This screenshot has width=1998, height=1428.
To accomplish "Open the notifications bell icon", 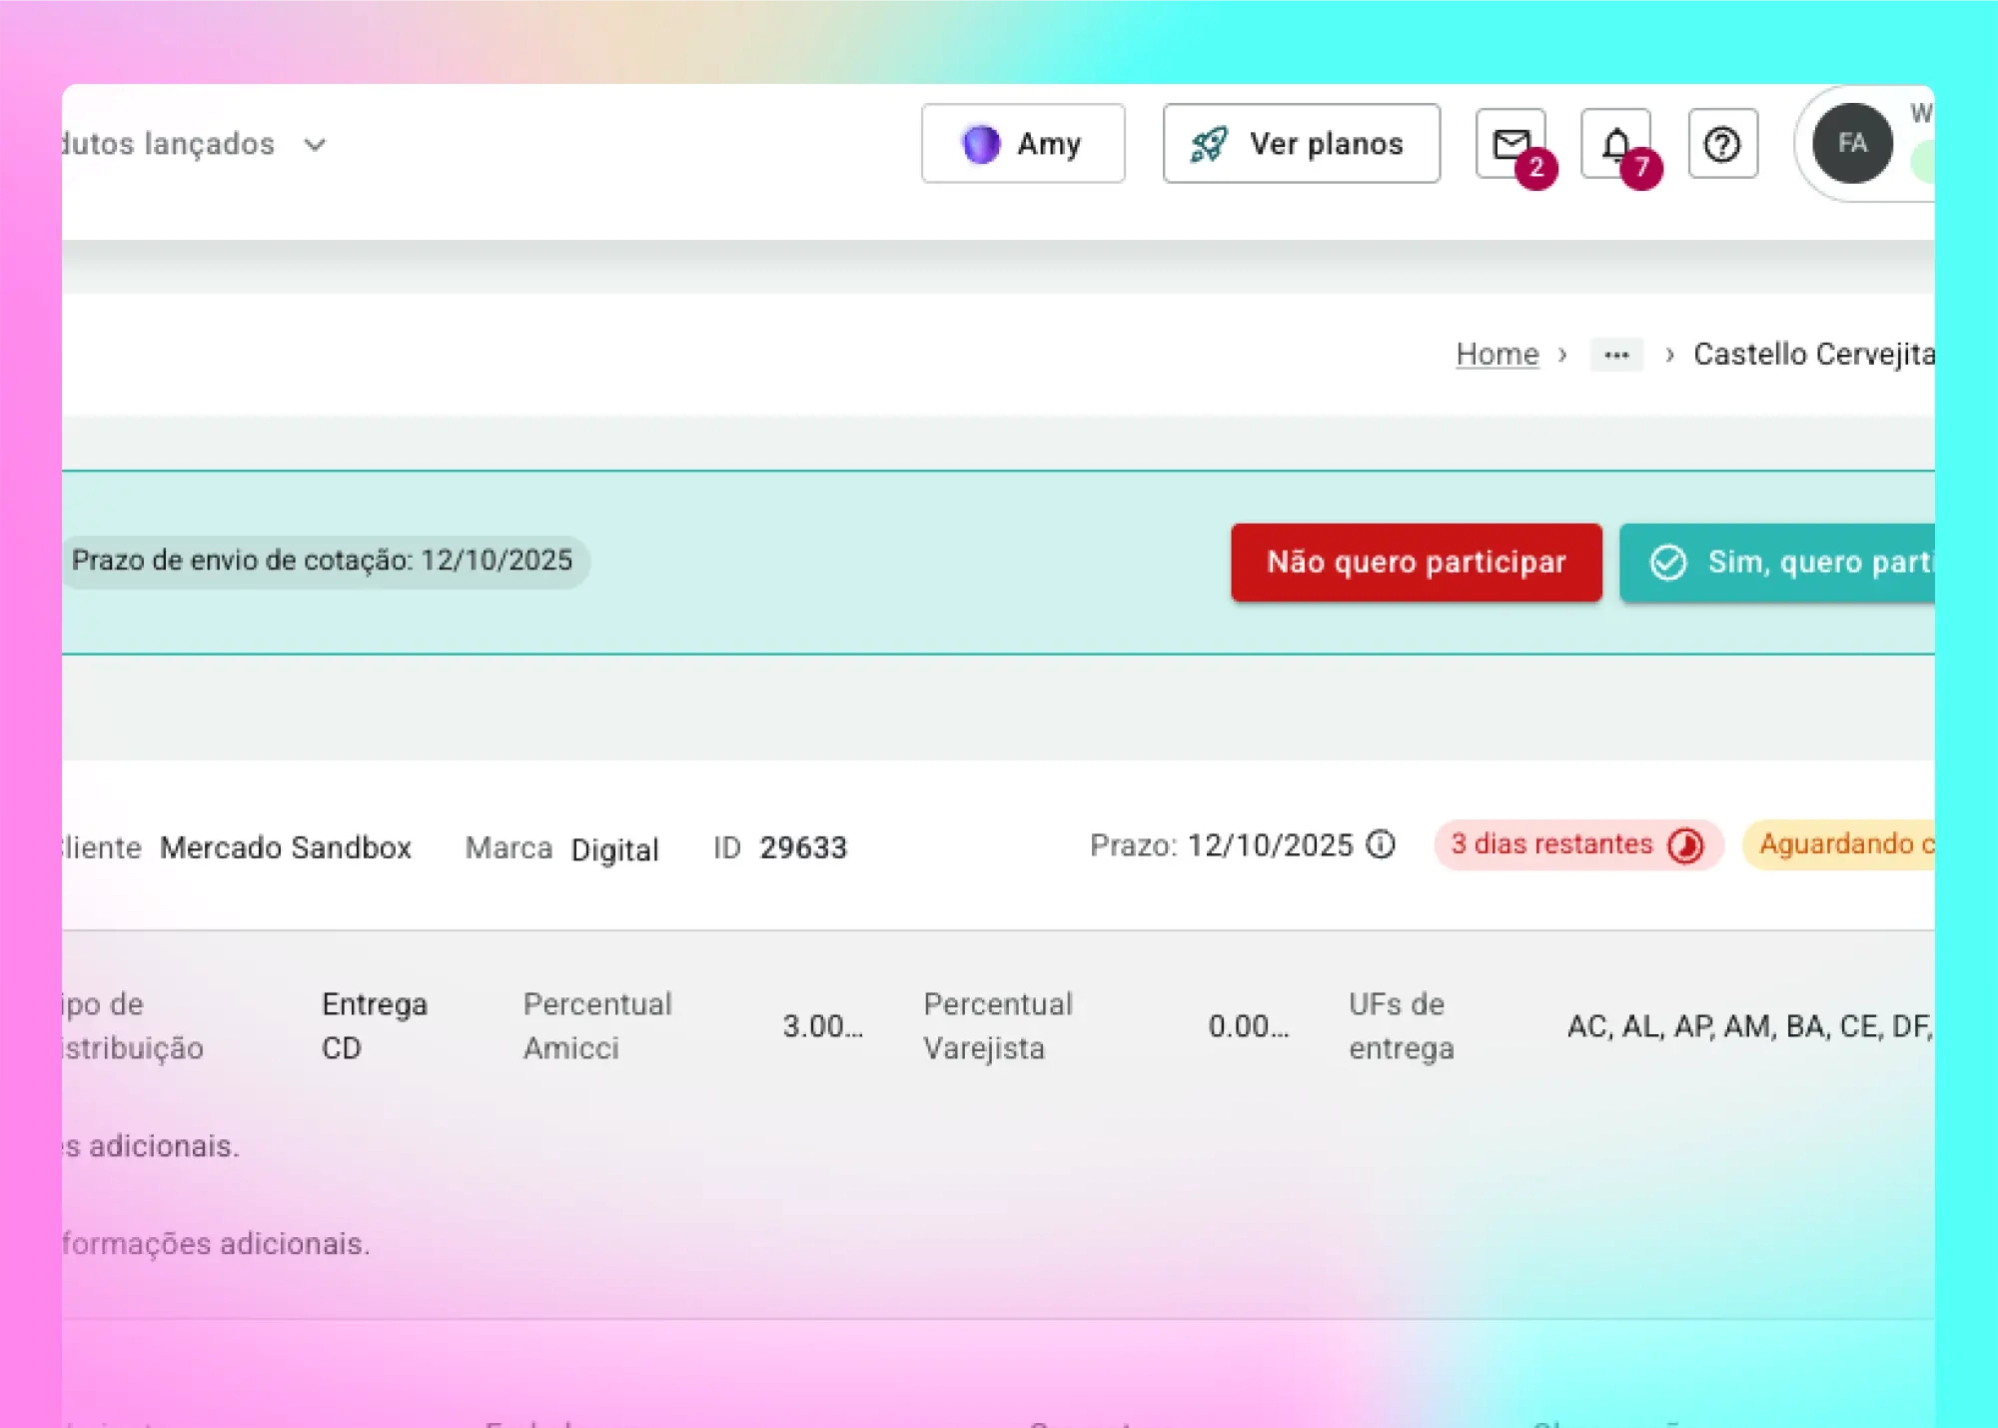I will click(x=1615, y=144).
